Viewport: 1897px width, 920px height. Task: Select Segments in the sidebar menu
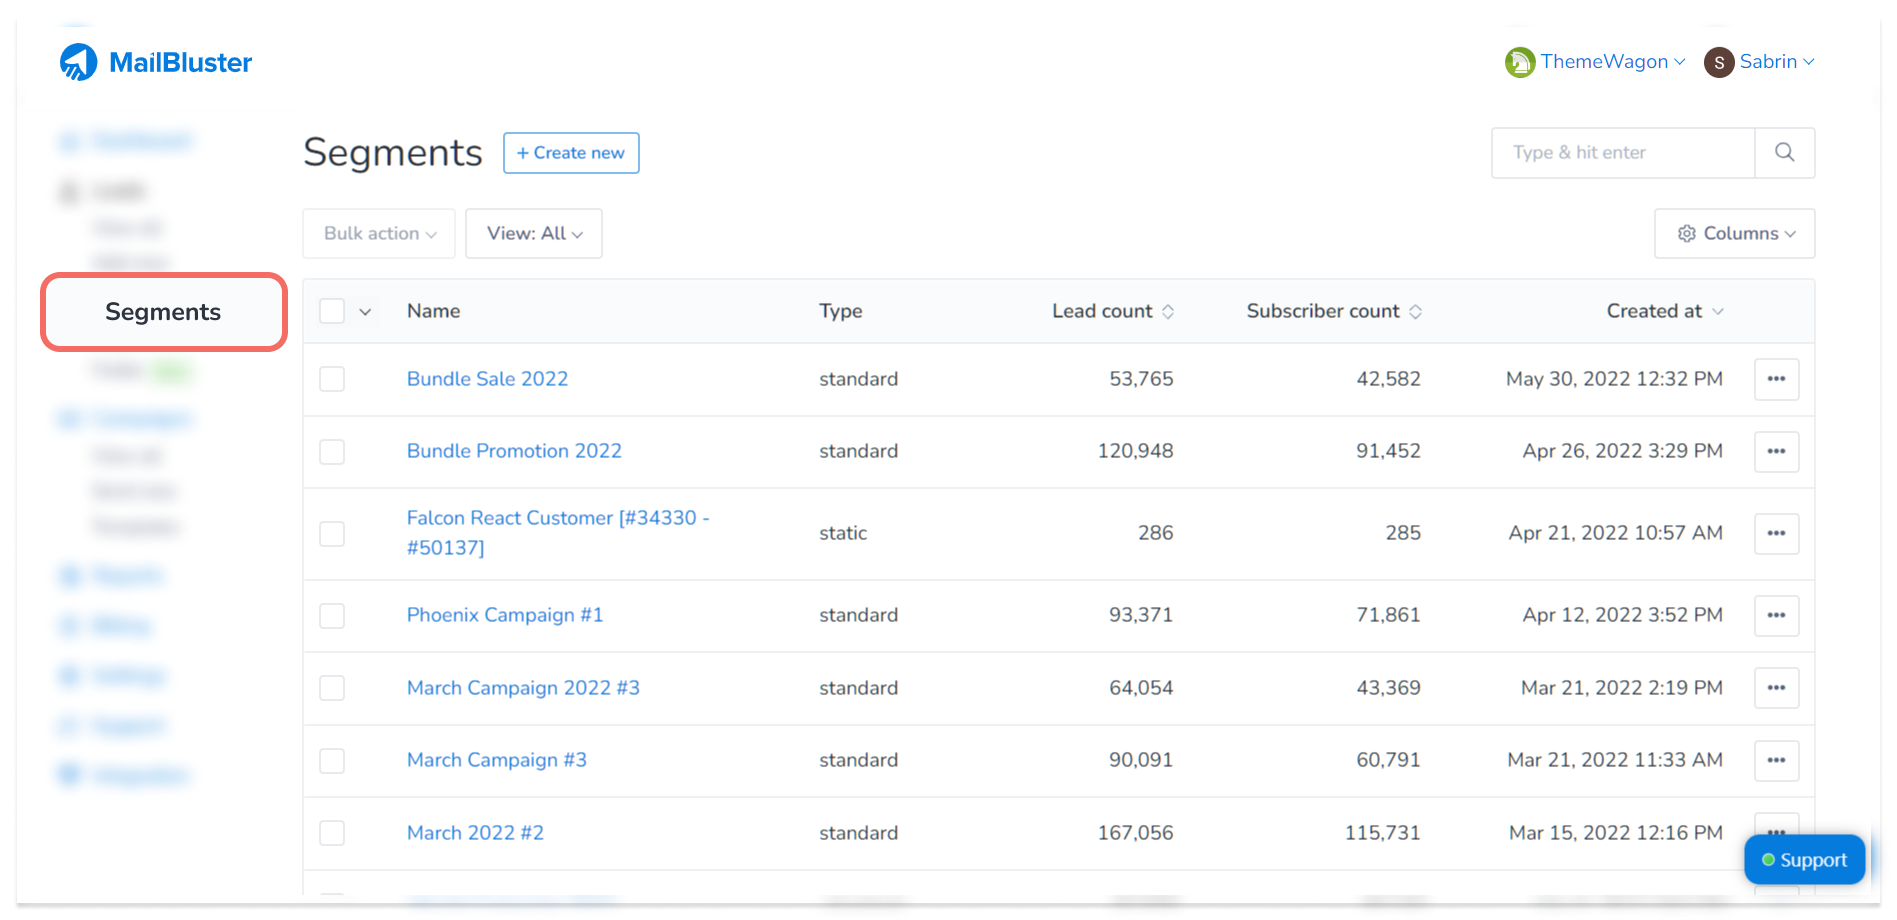coord(163,312)
